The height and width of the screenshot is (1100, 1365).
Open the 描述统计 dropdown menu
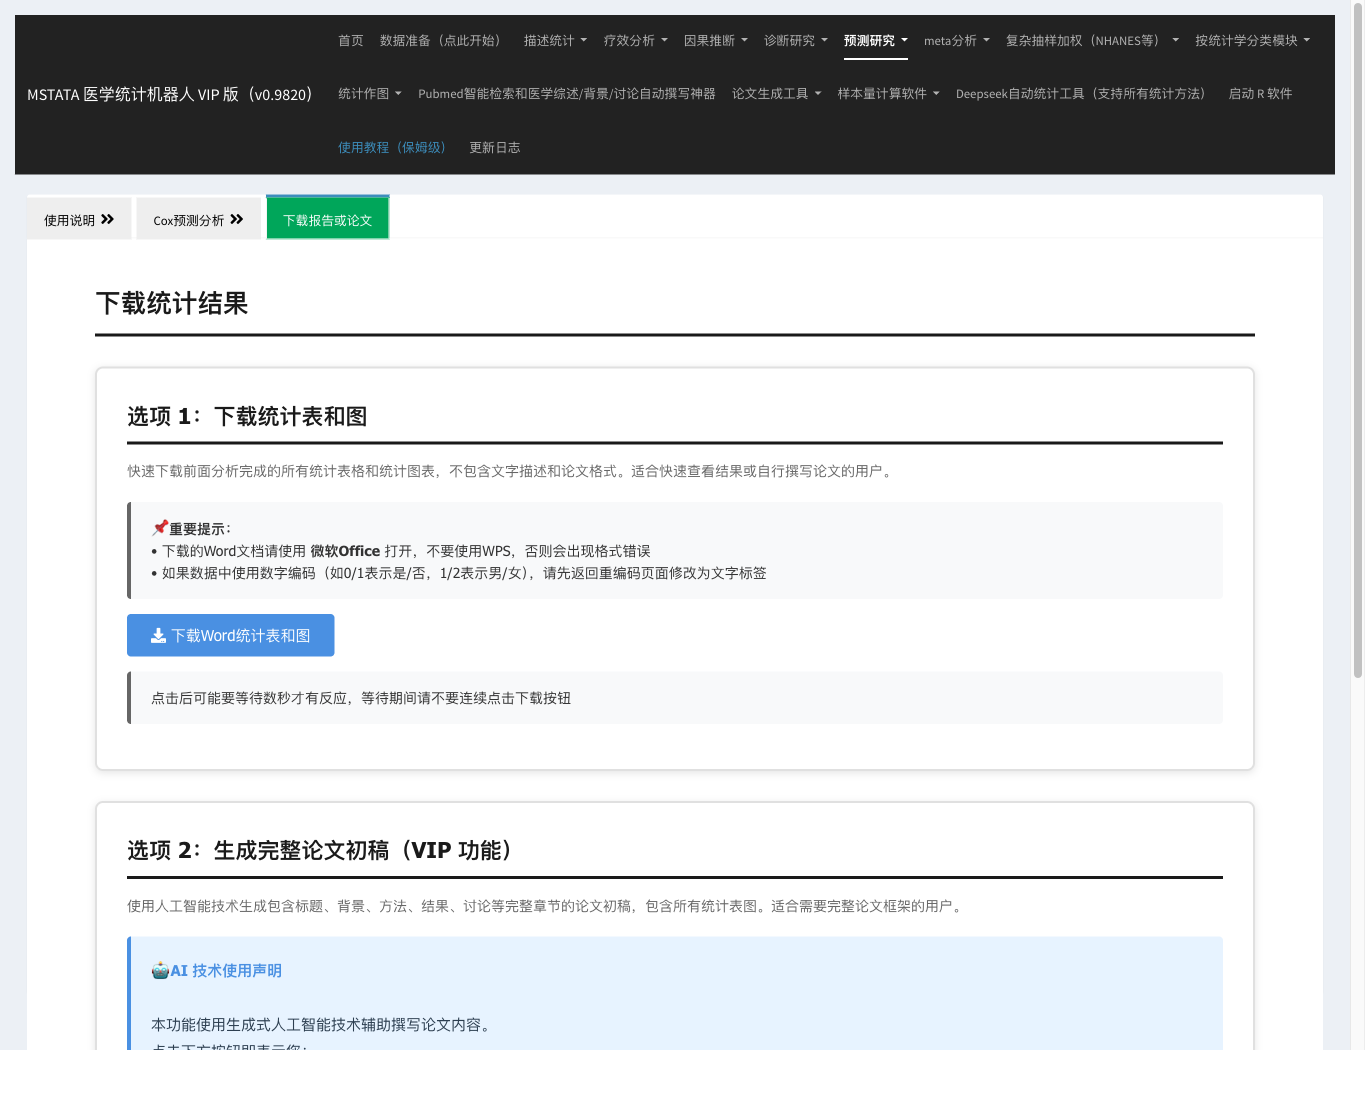tap(555, 41)
